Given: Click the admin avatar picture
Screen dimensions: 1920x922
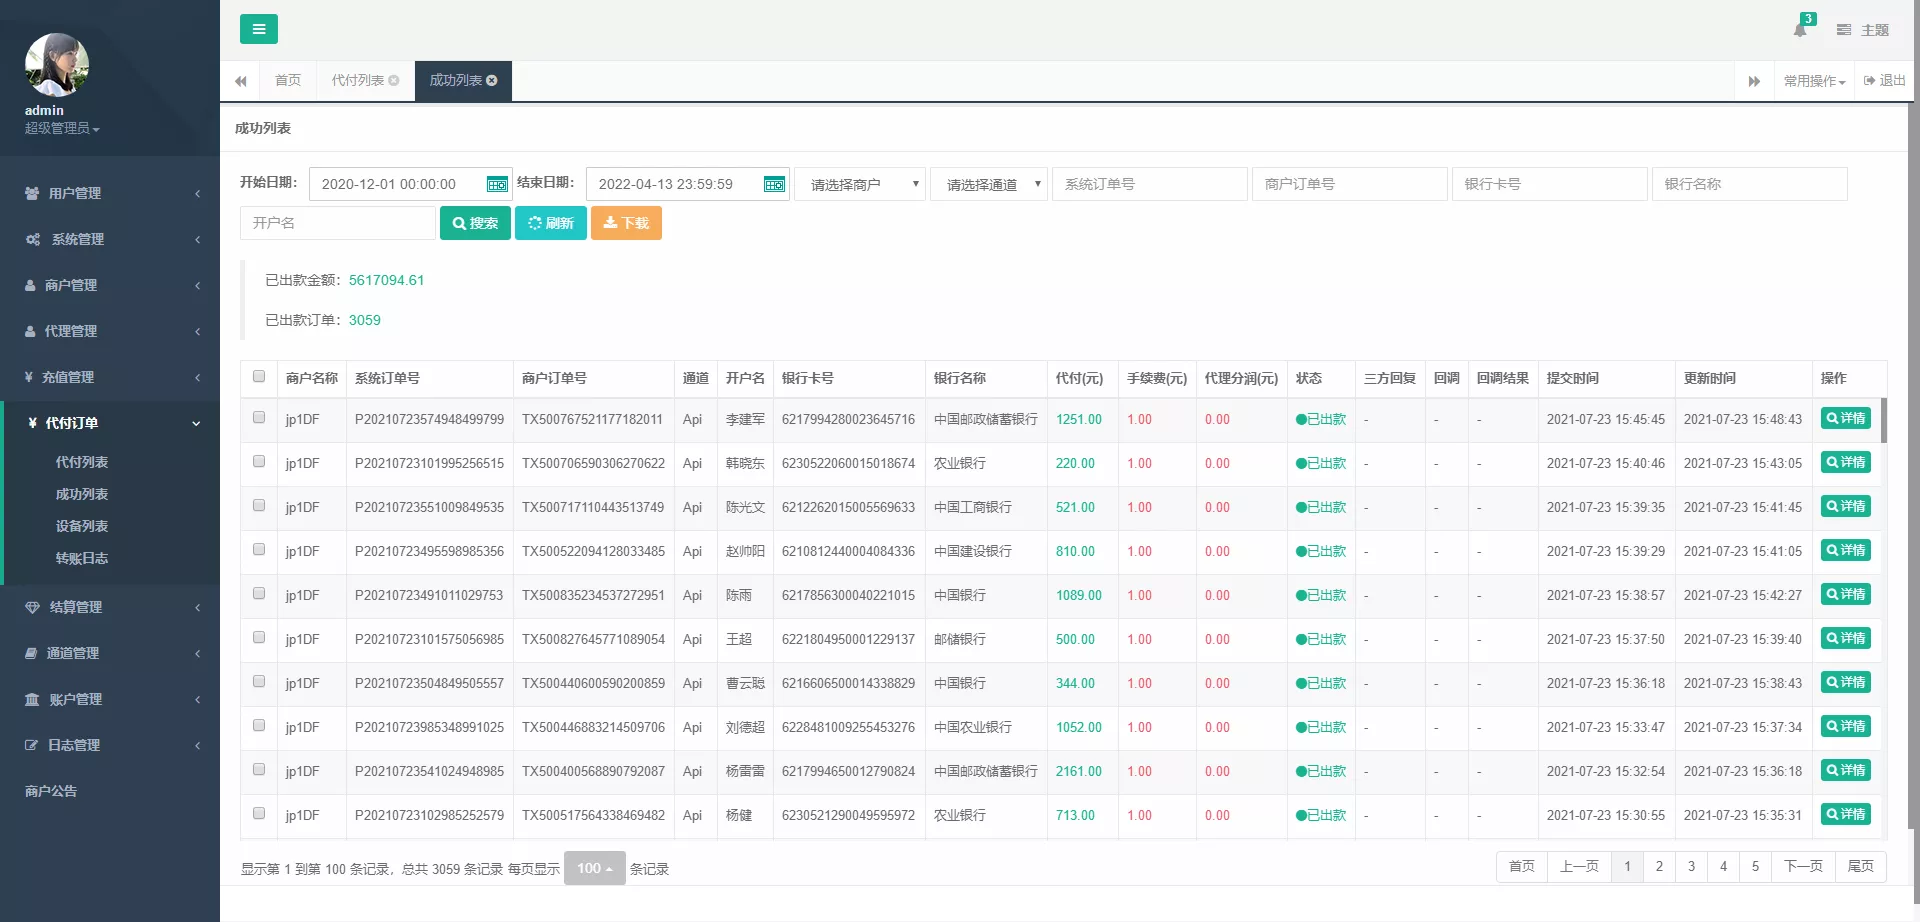Looking at the screenshot, I should tap(56, 65).
